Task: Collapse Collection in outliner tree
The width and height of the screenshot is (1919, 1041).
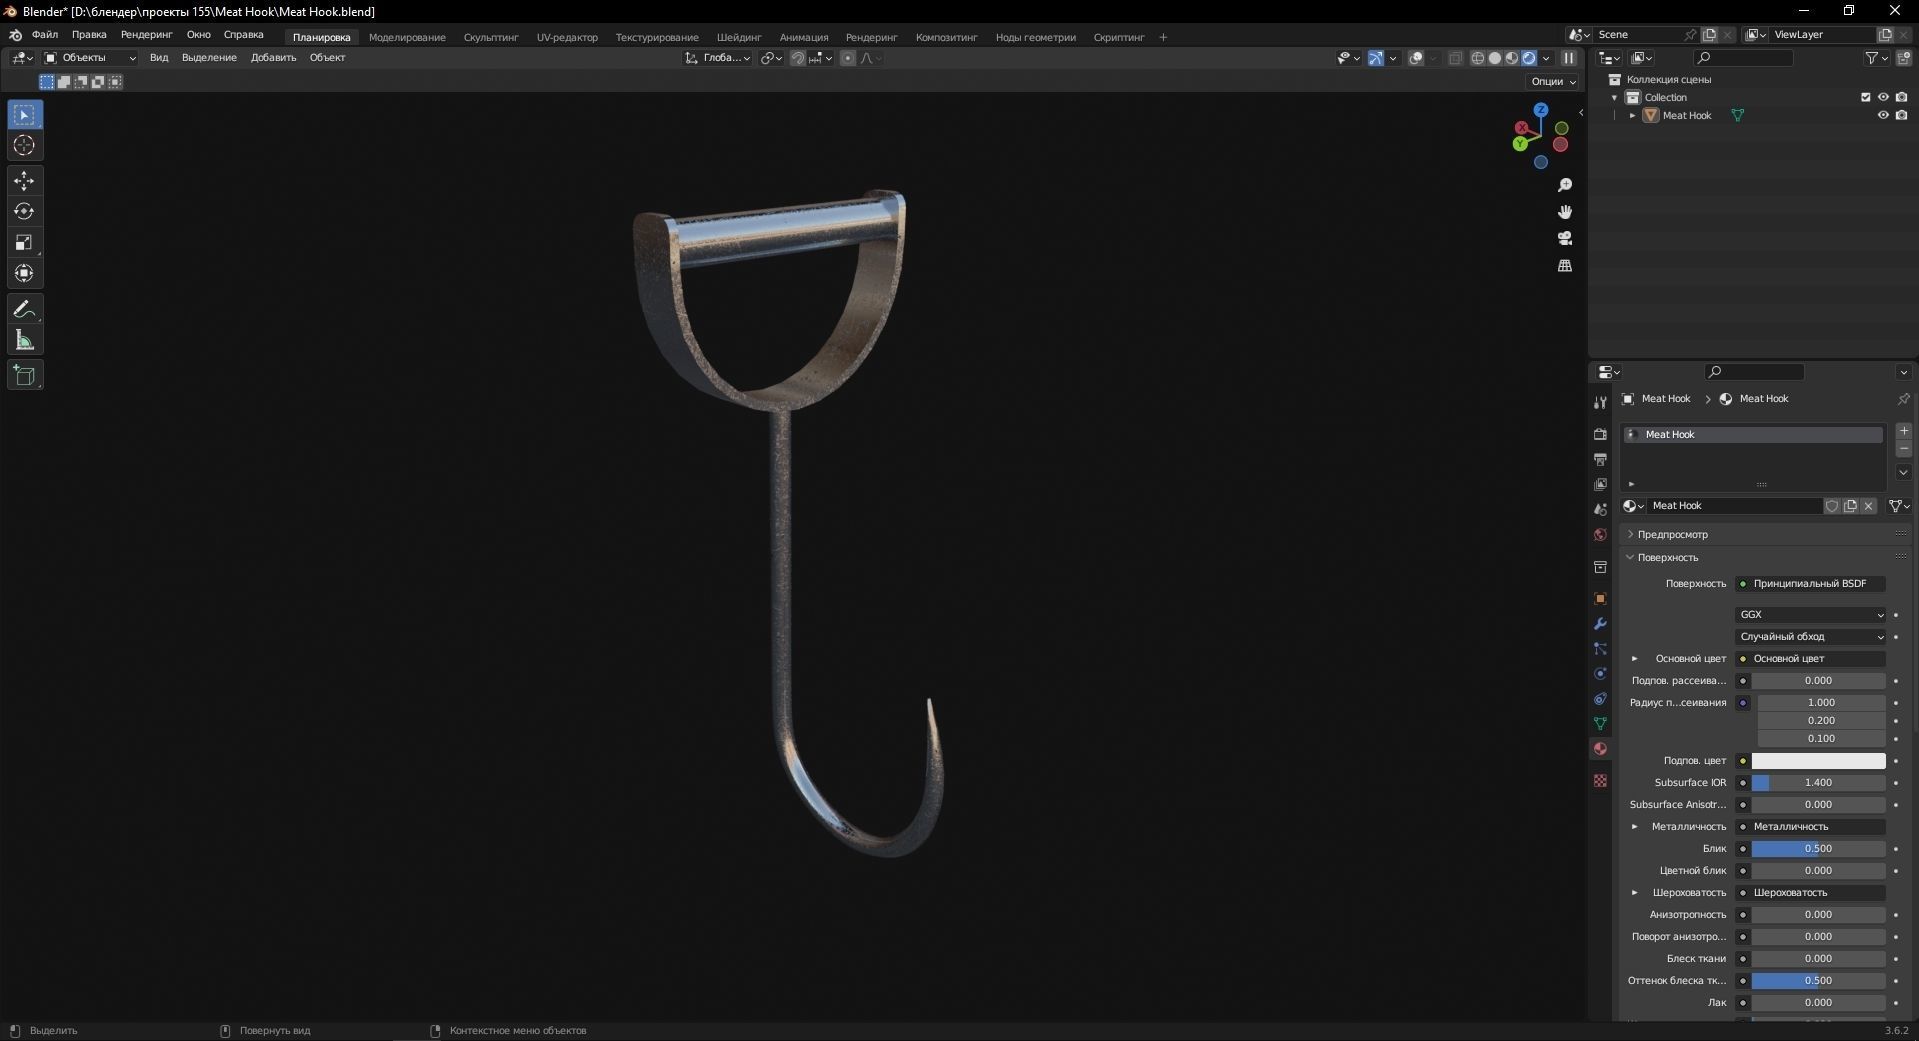Action: click(1615, 98)
